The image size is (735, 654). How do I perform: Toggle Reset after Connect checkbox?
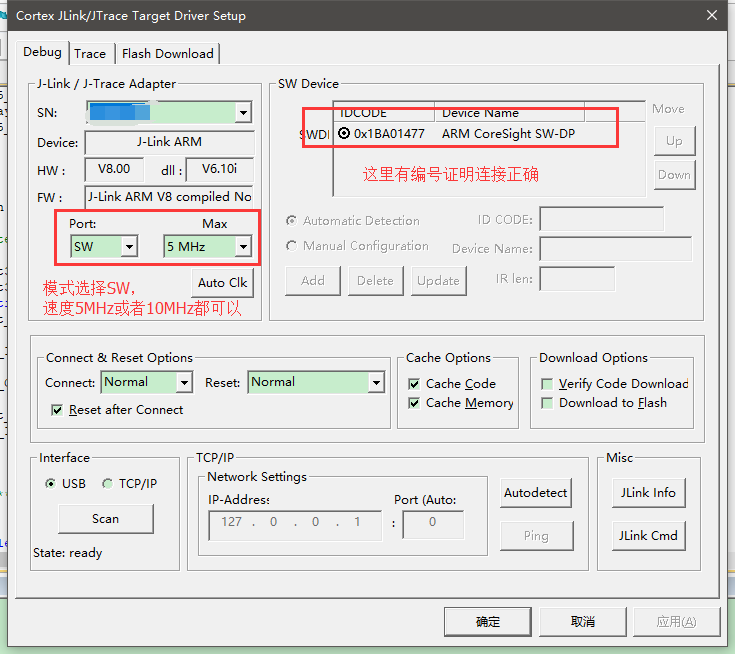pyautogui.click(x=57, y=410)
